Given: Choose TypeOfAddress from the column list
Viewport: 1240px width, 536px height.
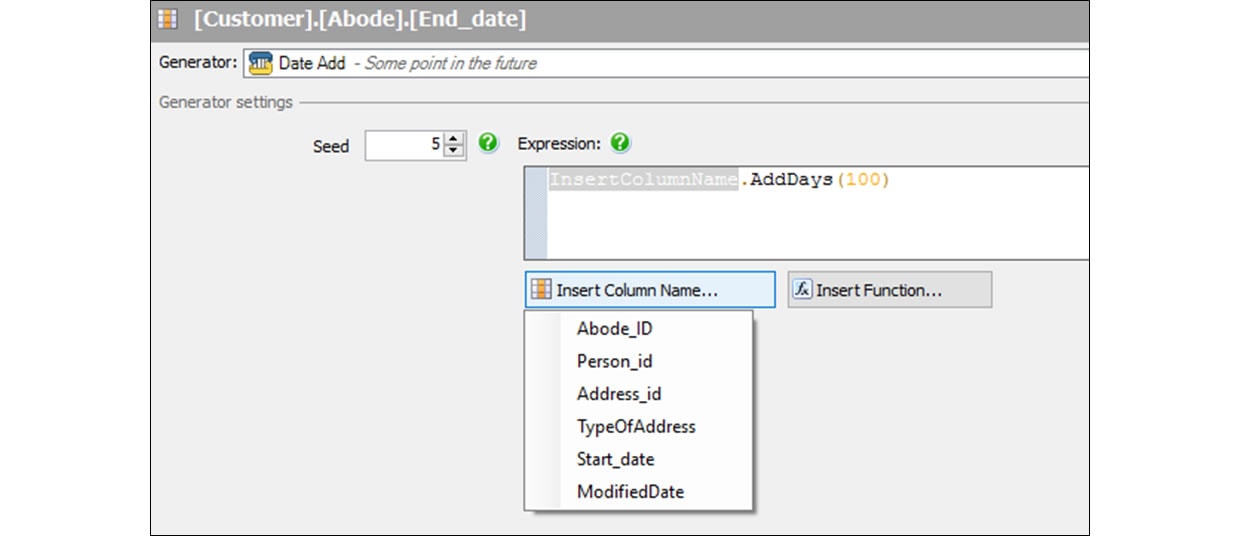Looking at the screenshot, I should pos(638,426).
